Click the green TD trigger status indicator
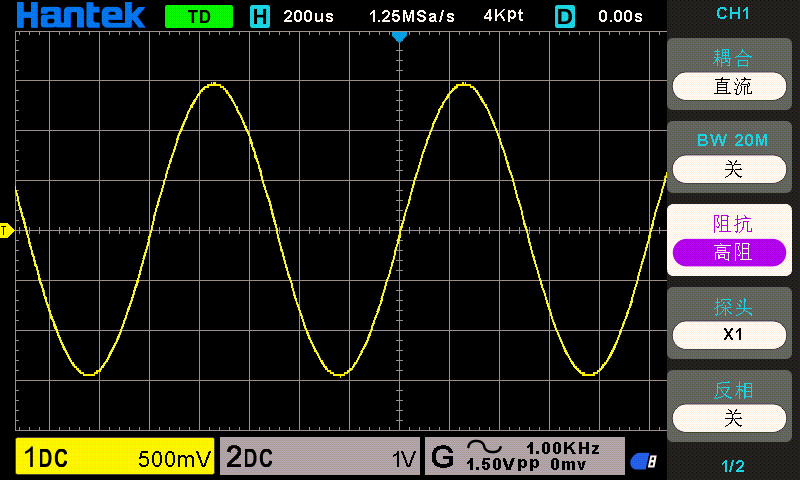The height and width of the screenshot is (480, 800). 198,16
